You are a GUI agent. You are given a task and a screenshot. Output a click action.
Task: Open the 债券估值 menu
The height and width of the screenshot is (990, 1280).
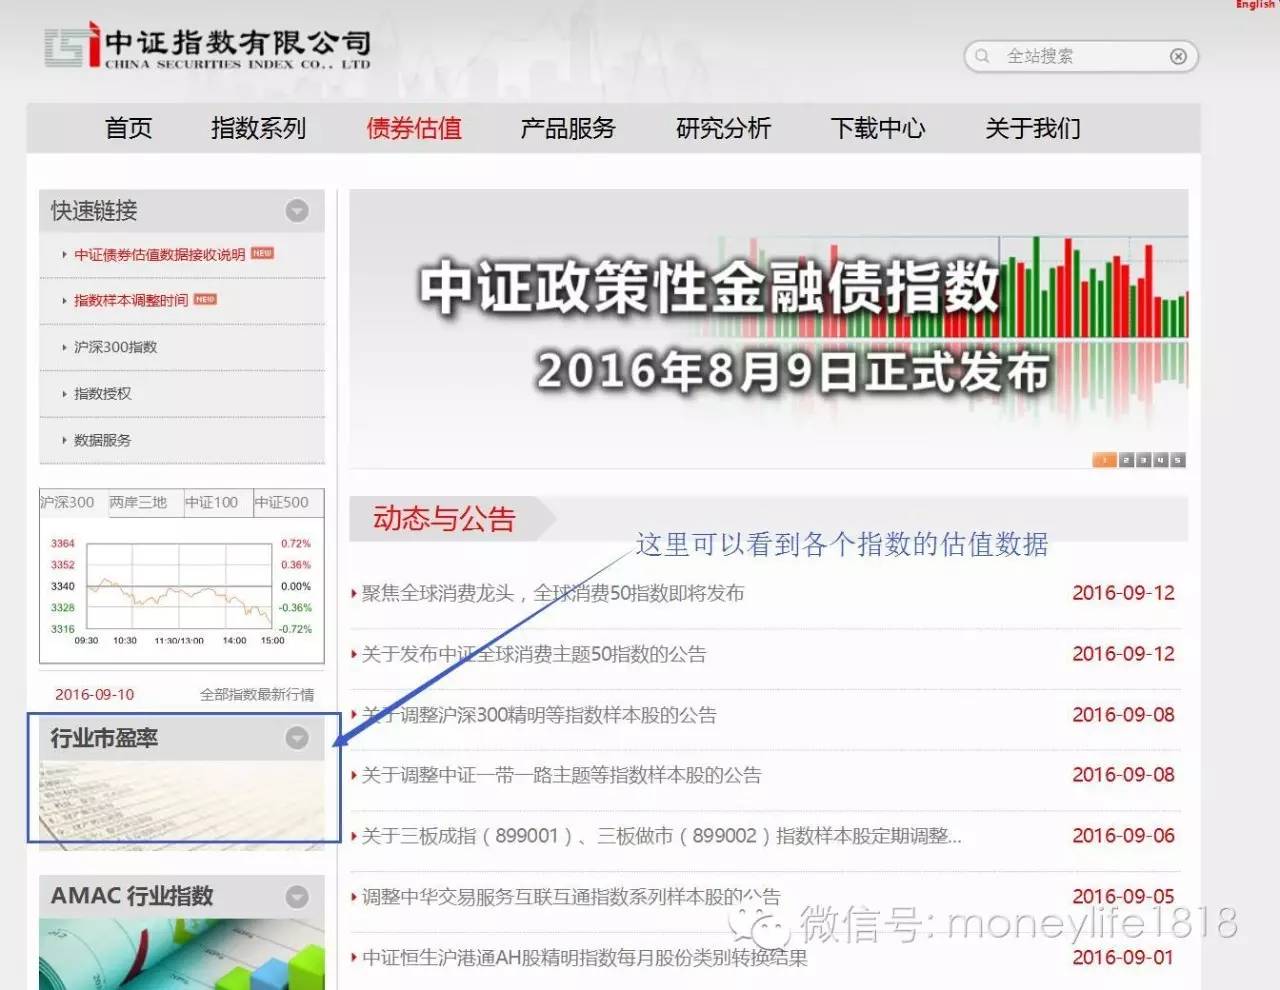[x=414, y=128]
